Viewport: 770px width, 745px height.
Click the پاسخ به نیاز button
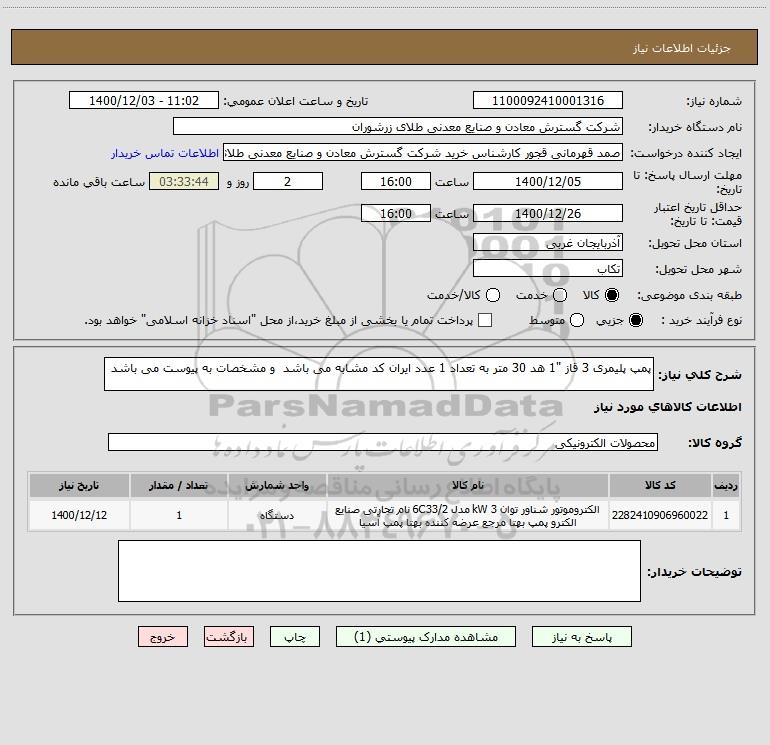(x=582, y=637)
